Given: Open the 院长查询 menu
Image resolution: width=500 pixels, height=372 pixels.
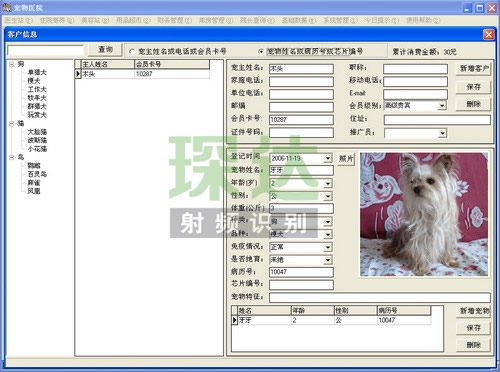Looking at the screenshot, I should pos(257,20).
